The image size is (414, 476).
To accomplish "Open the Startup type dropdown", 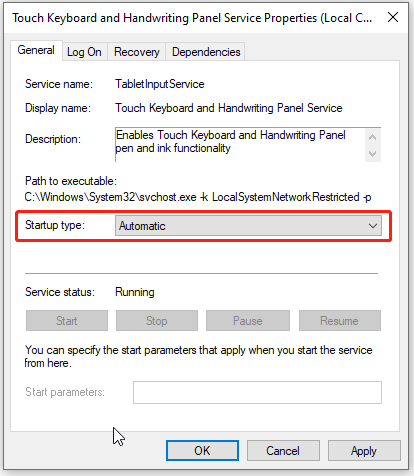I will [248, 226].
